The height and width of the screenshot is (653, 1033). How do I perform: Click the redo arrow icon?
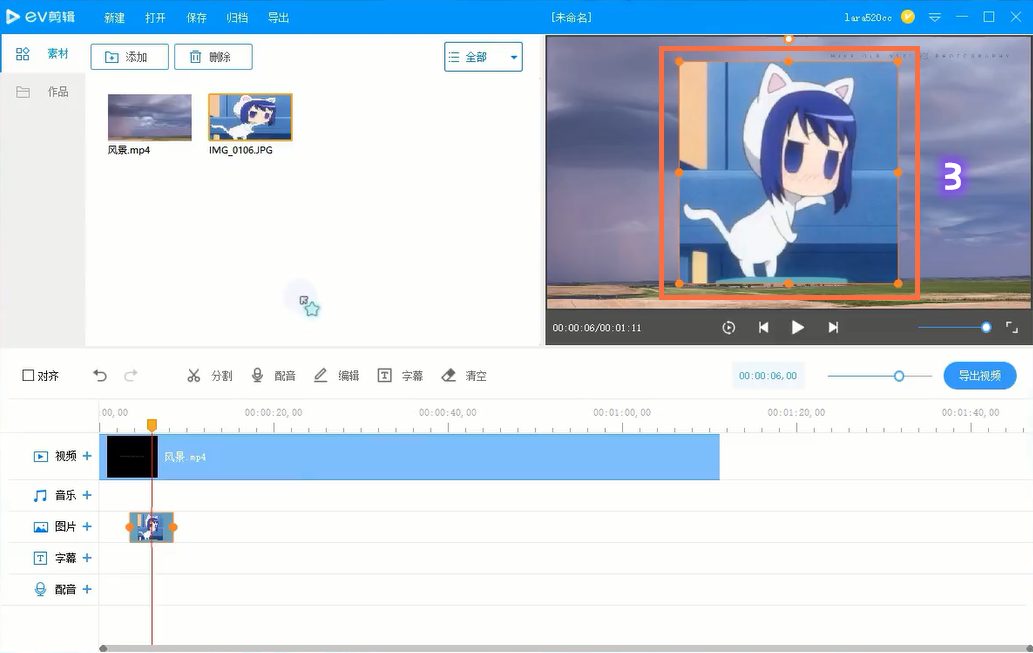tap(130, 376)
